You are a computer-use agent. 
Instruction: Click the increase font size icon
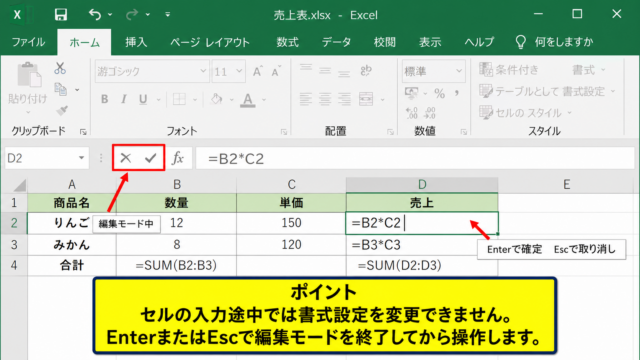(258, 71)
